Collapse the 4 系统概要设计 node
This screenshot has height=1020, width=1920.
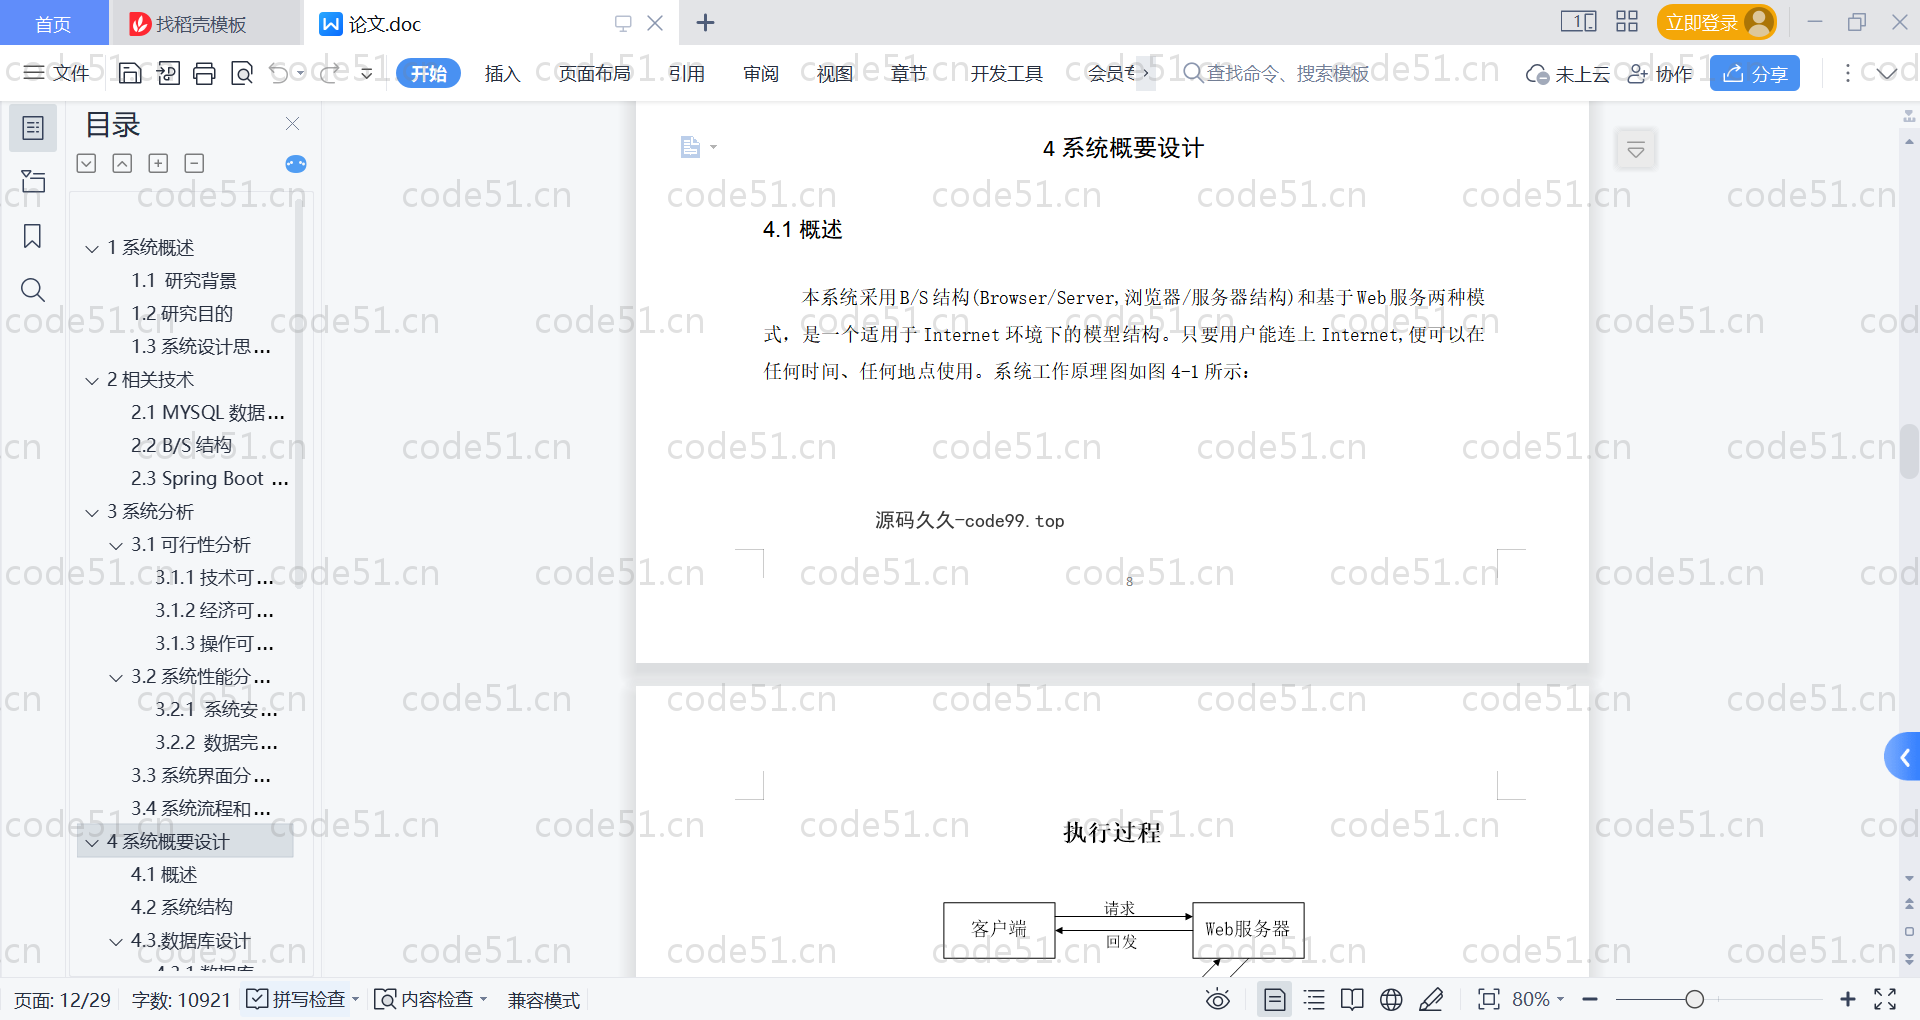(x=92, y=842)
